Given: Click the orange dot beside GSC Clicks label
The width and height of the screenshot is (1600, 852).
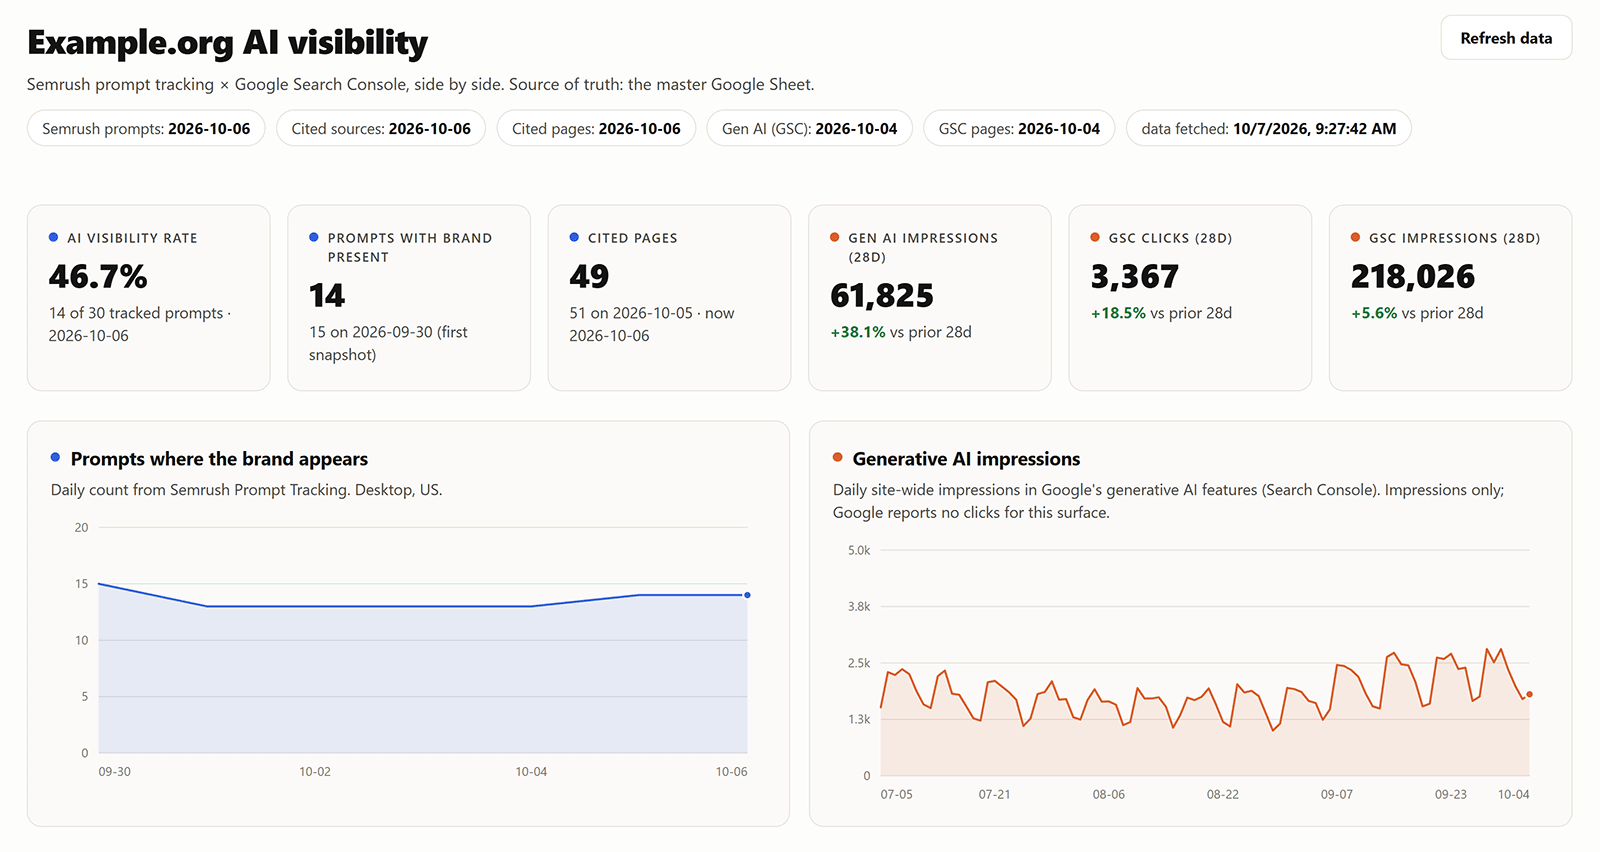Looking at the screenshot, I should coord(1095,237).
